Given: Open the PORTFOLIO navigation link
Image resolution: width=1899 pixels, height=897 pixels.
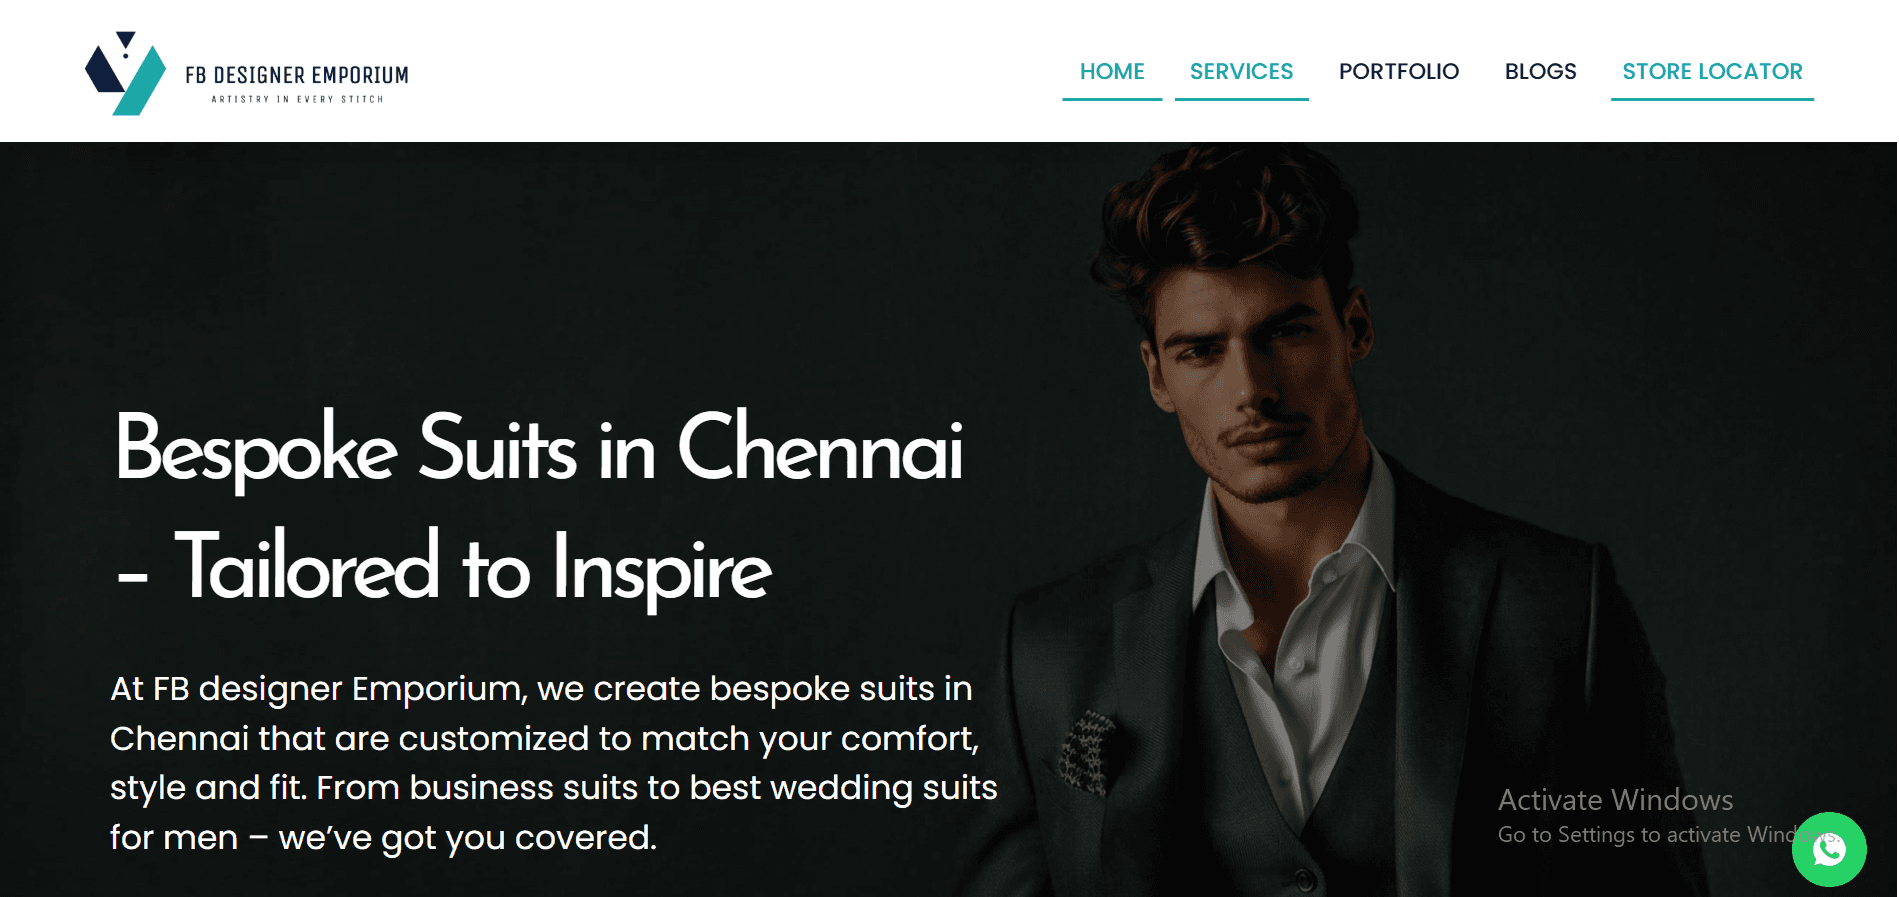Looking at the screenshot, I should click(1398, 72).
